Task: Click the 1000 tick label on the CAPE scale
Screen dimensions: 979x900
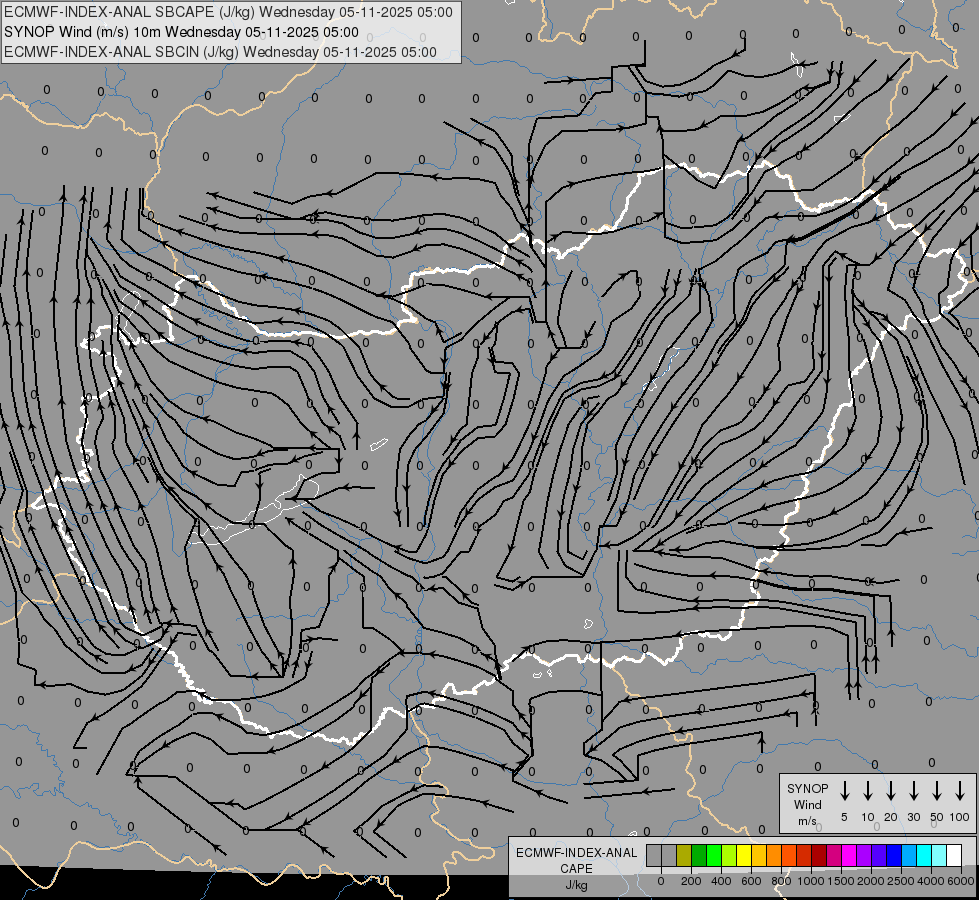Action: click(x=811, y=881)
